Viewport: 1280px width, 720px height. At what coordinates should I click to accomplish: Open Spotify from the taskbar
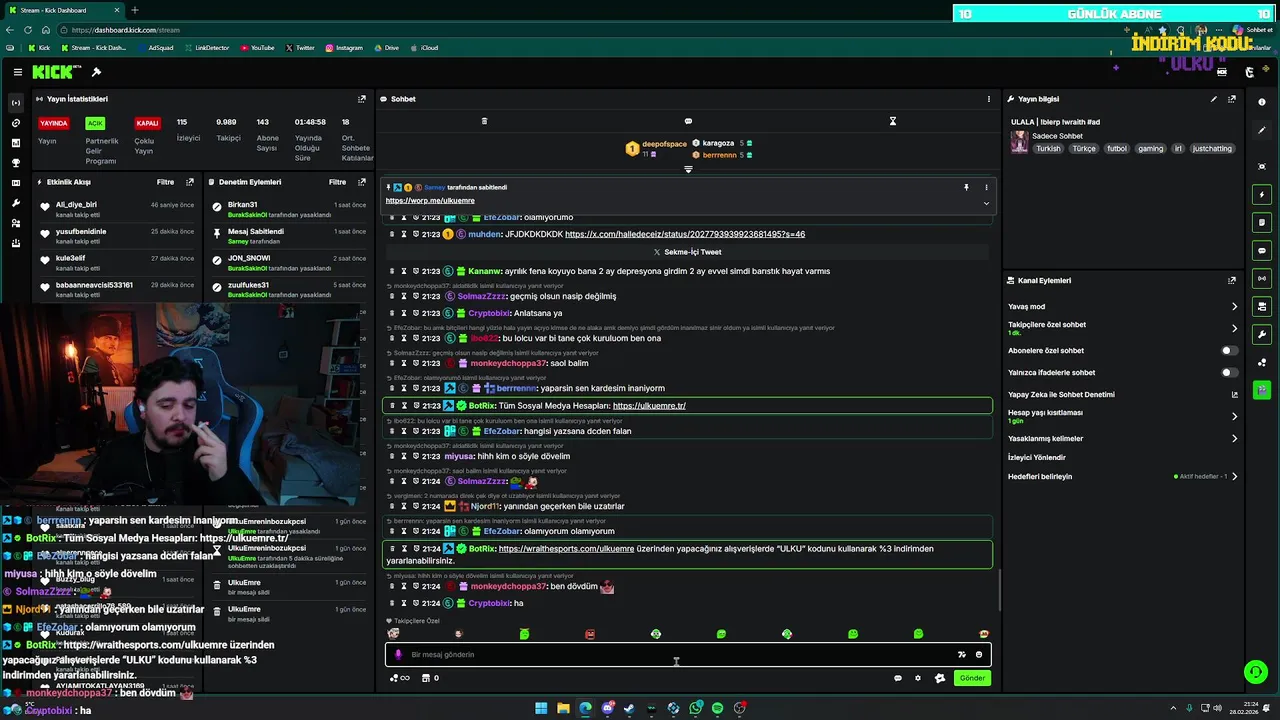(x=717, y=708)
